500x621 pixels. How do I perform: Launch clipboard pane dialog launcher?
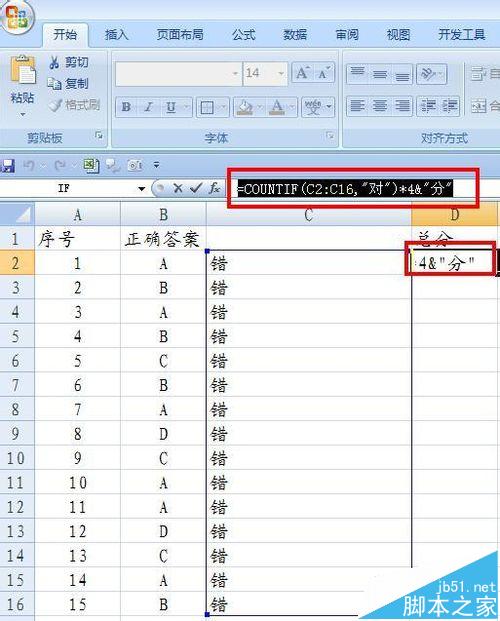point(99,136)
